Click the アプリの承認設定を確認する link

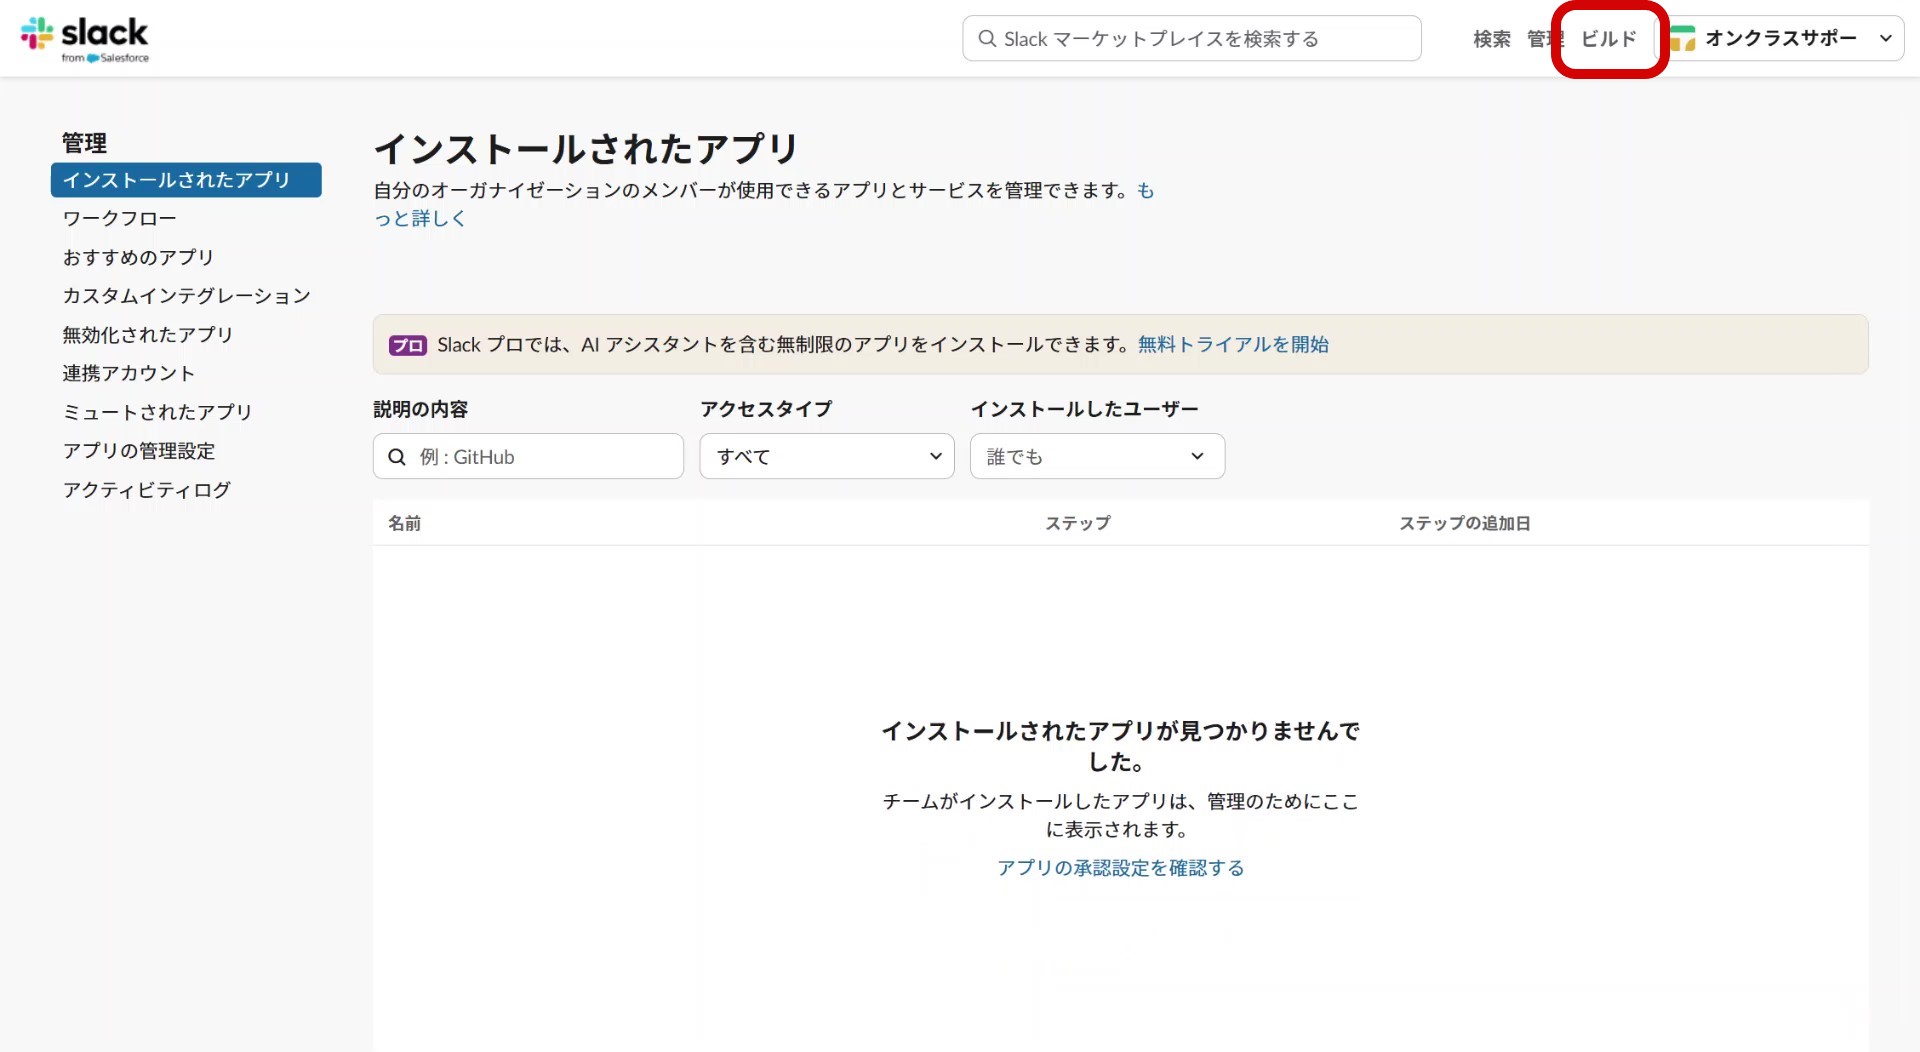(x=1120, y=868)
